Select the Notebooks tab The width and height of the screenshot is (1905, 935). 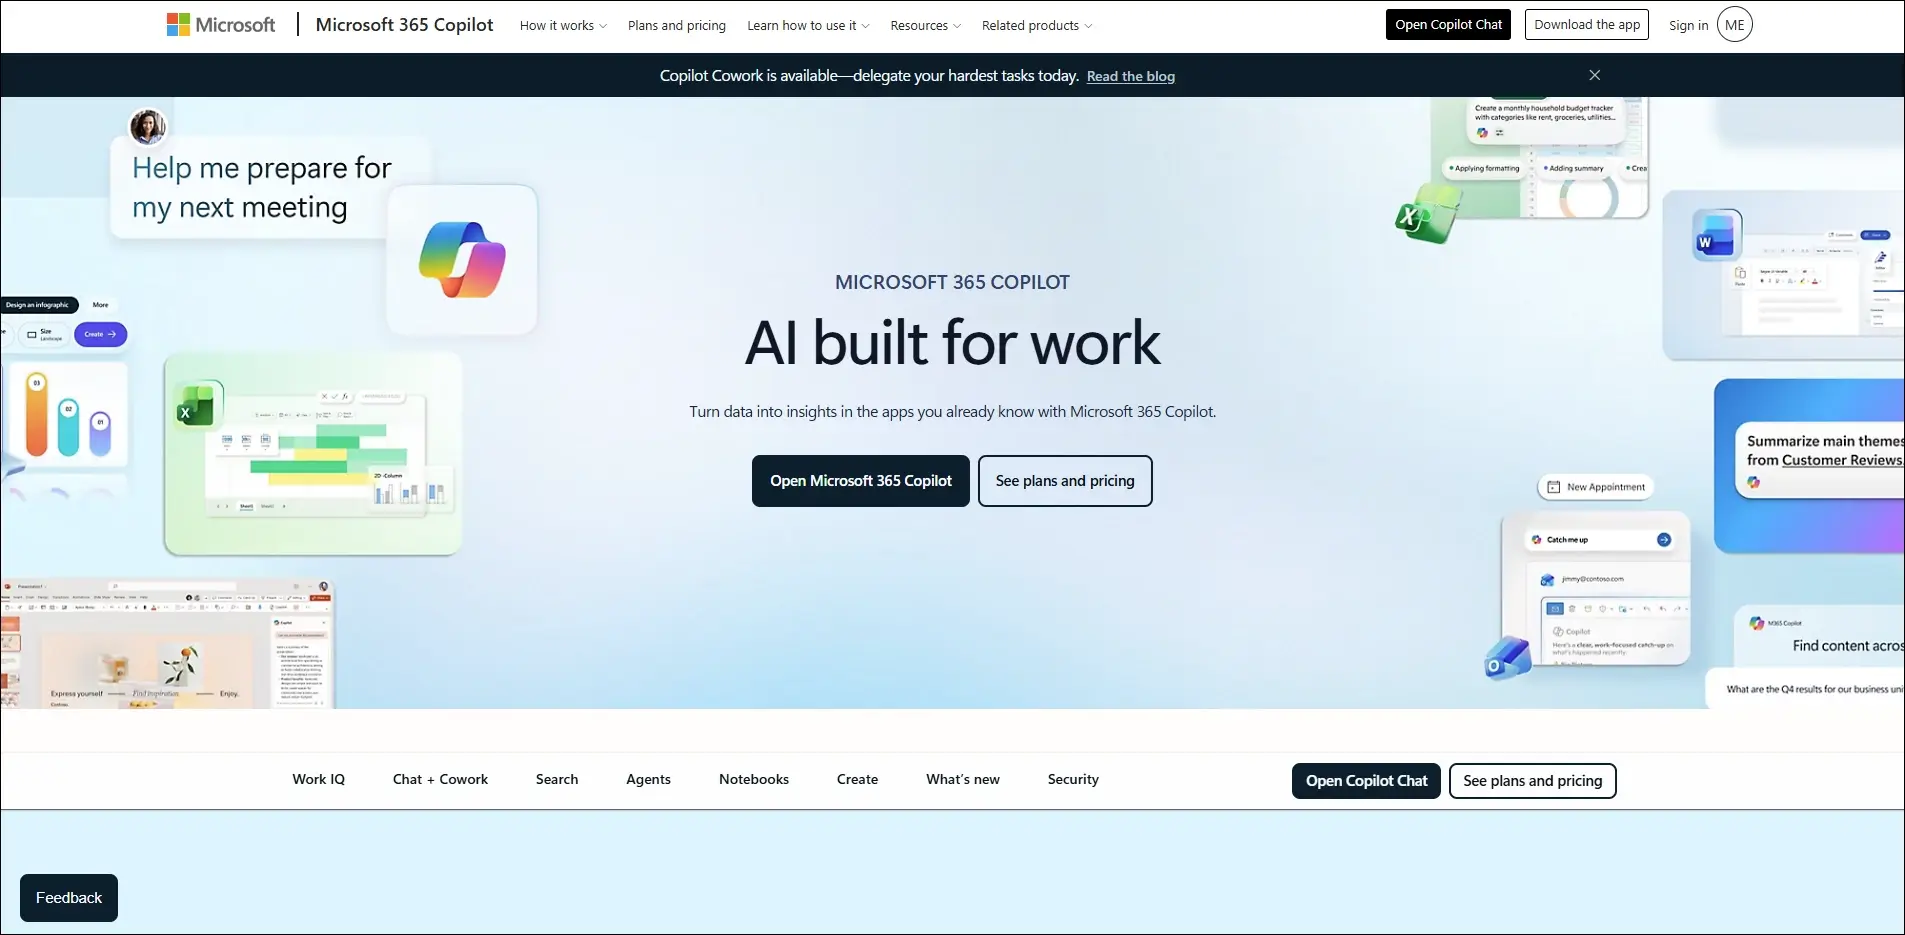[754, 779]
